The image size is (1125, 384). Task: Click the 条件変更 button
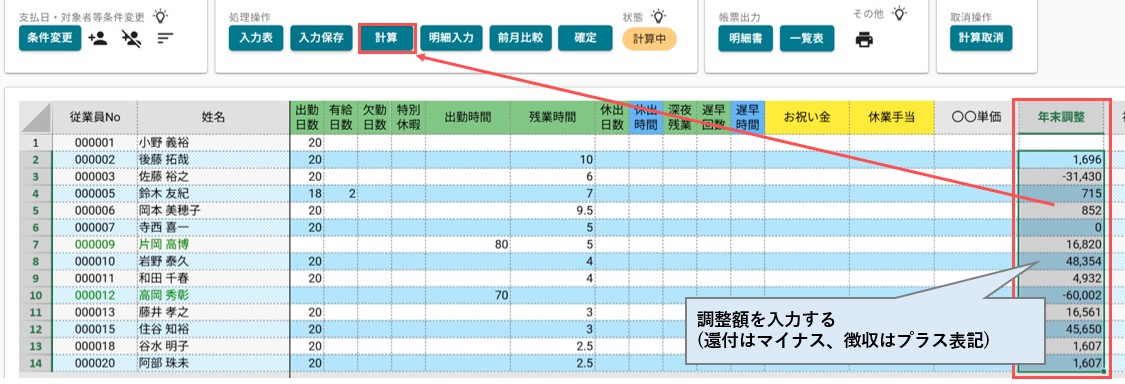50,39
